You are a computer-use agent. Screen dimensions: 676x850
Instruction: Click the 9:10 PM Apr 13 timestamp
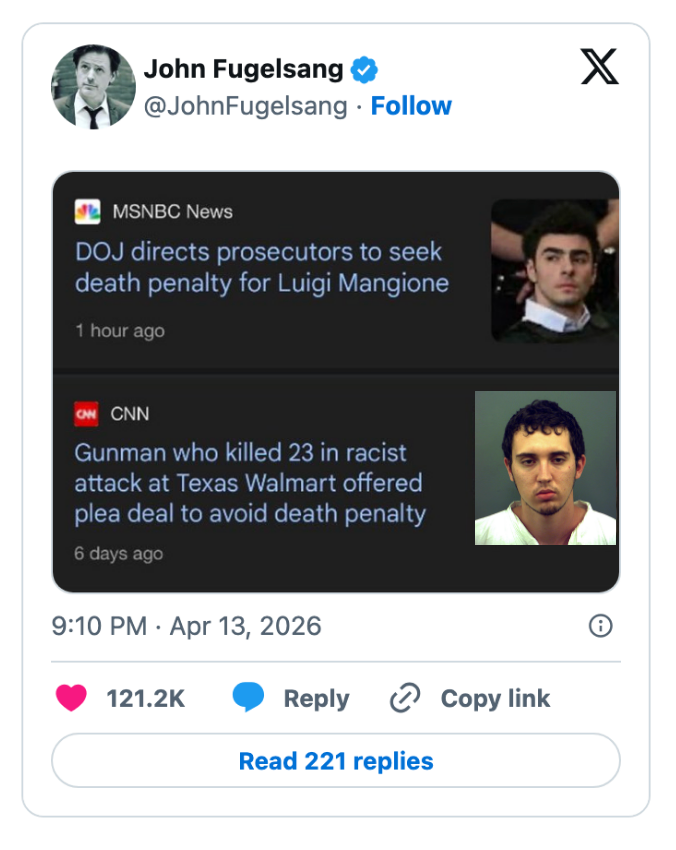(186, 626)
